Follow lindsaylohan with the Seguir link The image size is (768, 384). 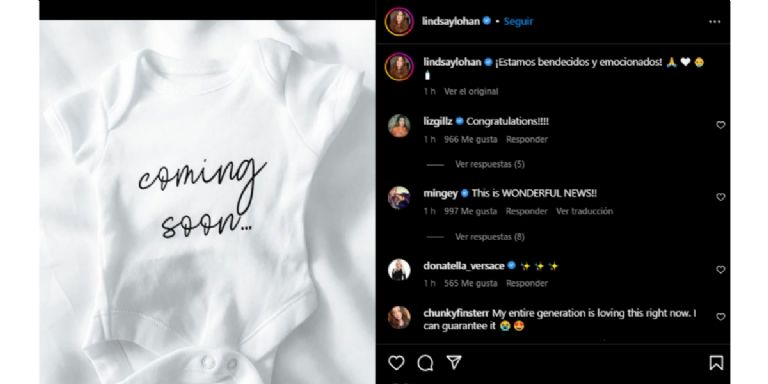coord(518,22)
